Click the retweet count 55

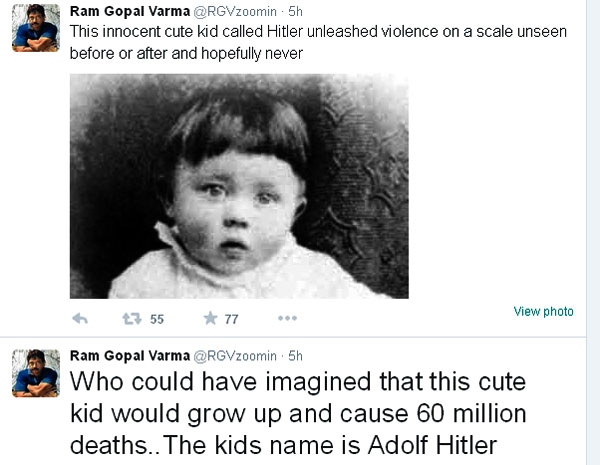(157, 319)
